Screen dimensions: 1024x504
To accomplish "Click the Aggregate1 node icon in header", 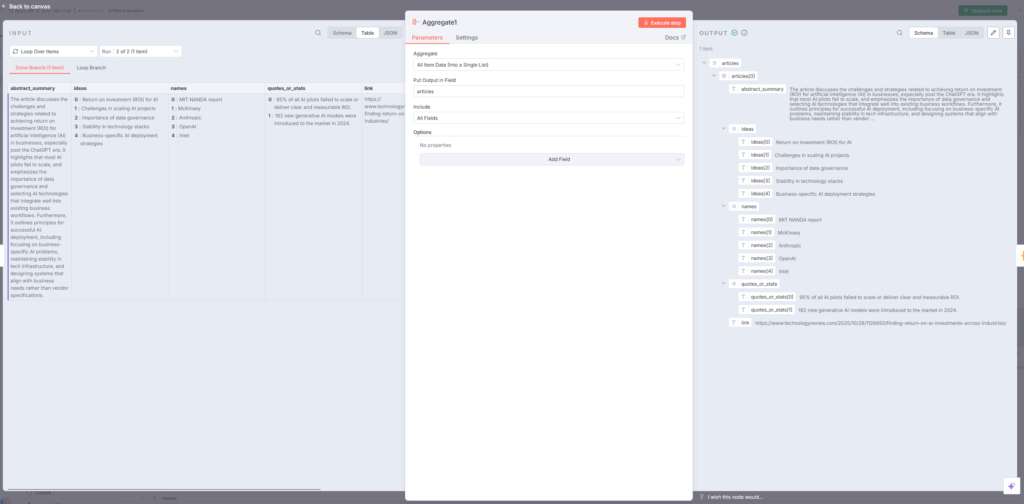I will pos(415,22).
